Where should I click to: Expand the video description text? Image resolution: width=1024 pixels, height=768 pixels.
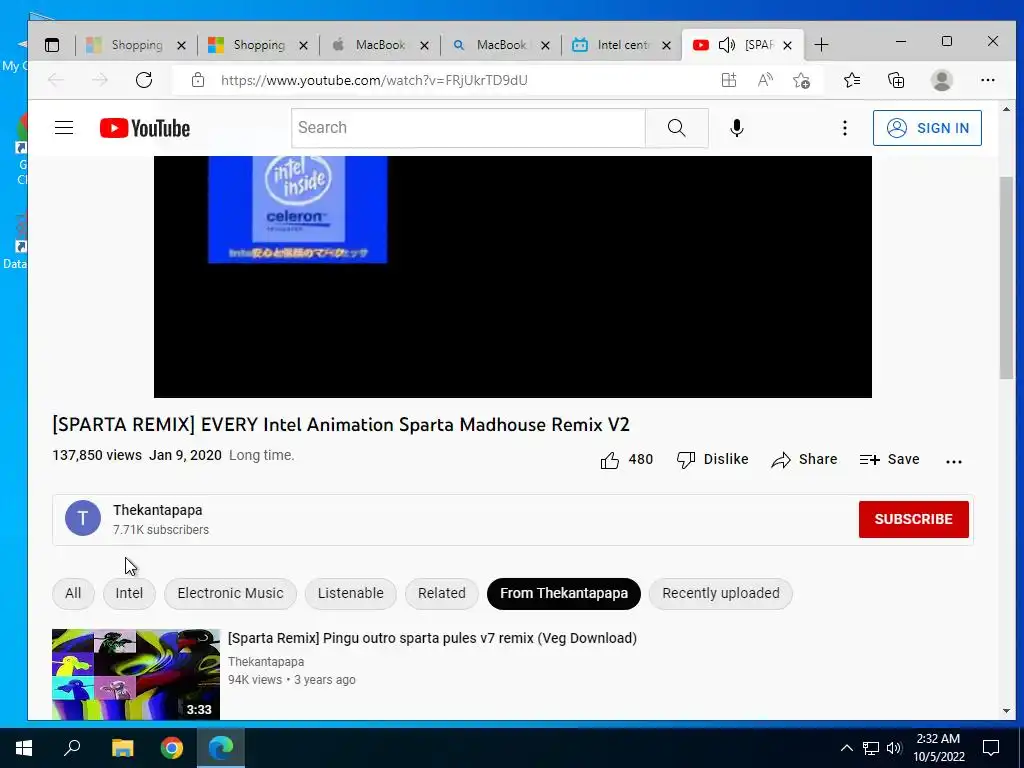click(261, 455)
